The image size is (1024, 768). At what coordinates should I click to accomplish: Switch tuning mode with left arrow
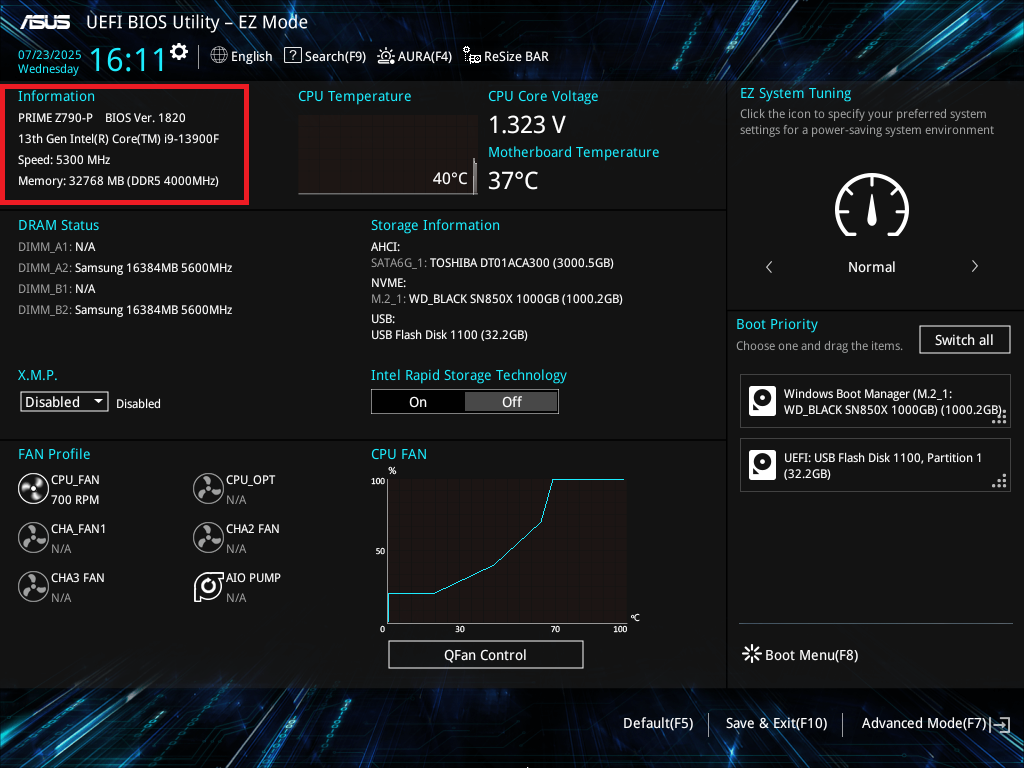coord(769,266)
